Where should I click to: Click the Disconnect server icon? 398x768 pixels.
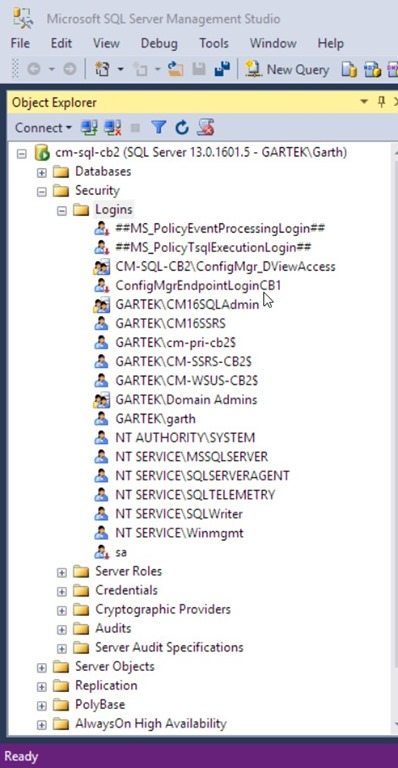click(x=113, y=128)
